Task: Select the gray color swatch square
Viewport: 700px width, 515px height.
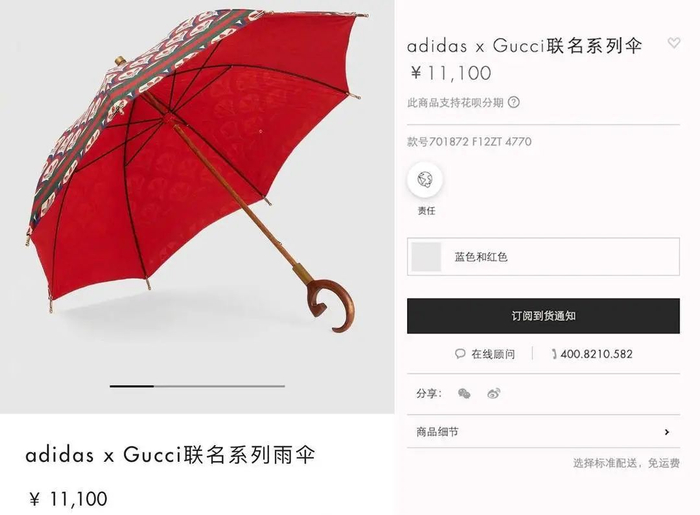Action: click(x=426, y=257)
